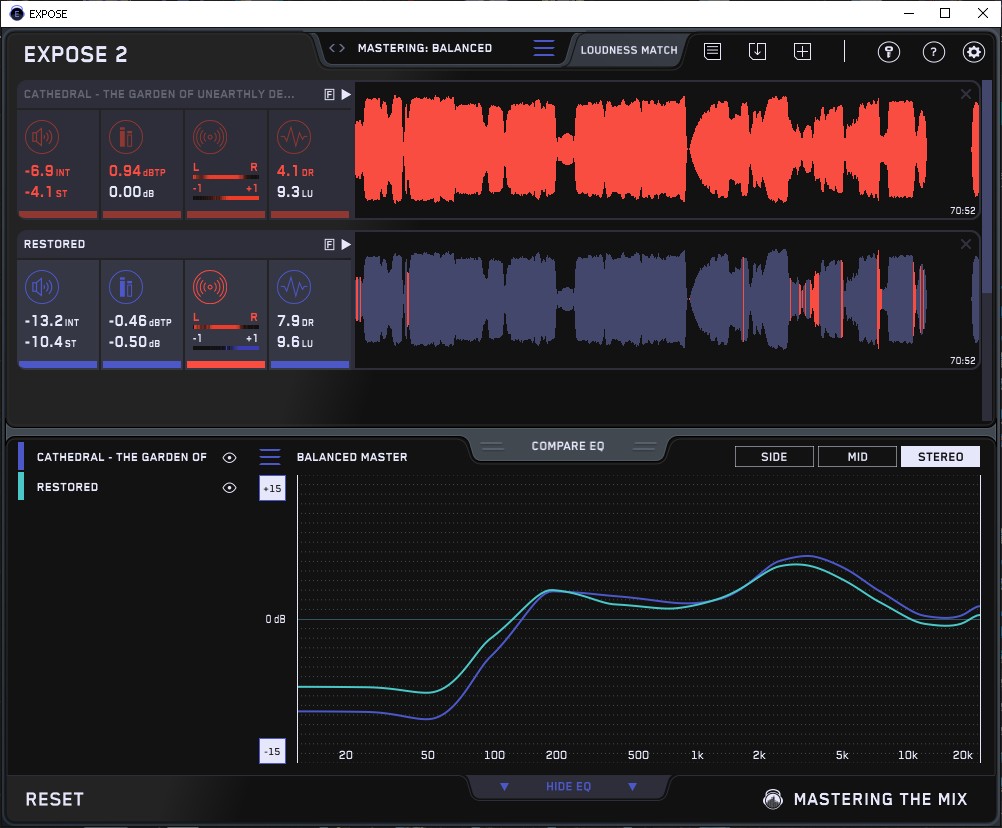Viewport: 1002px width, 828px height.
Task: Hide the Cathedral EQ curve with eye icon
Action: [230, 457]
